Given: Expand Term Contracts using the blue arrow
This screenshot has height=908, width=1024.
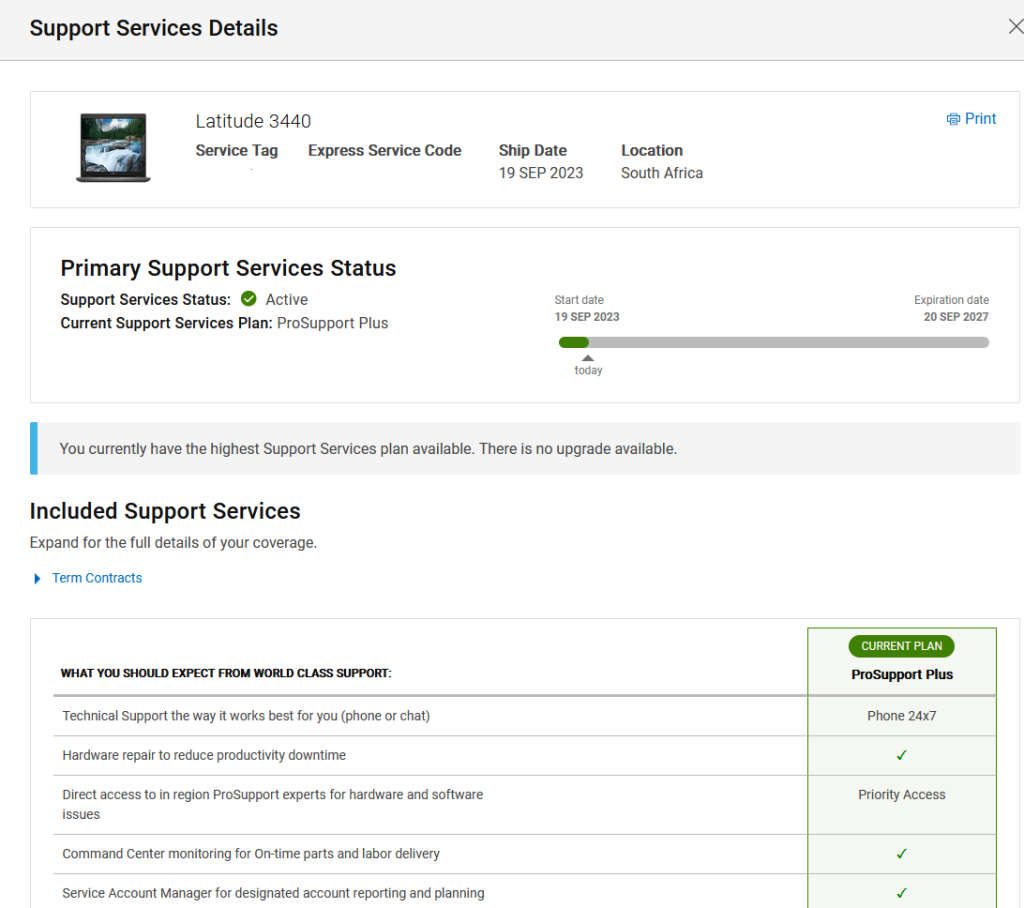Looking at the screenshot, I should pos(37,579).
